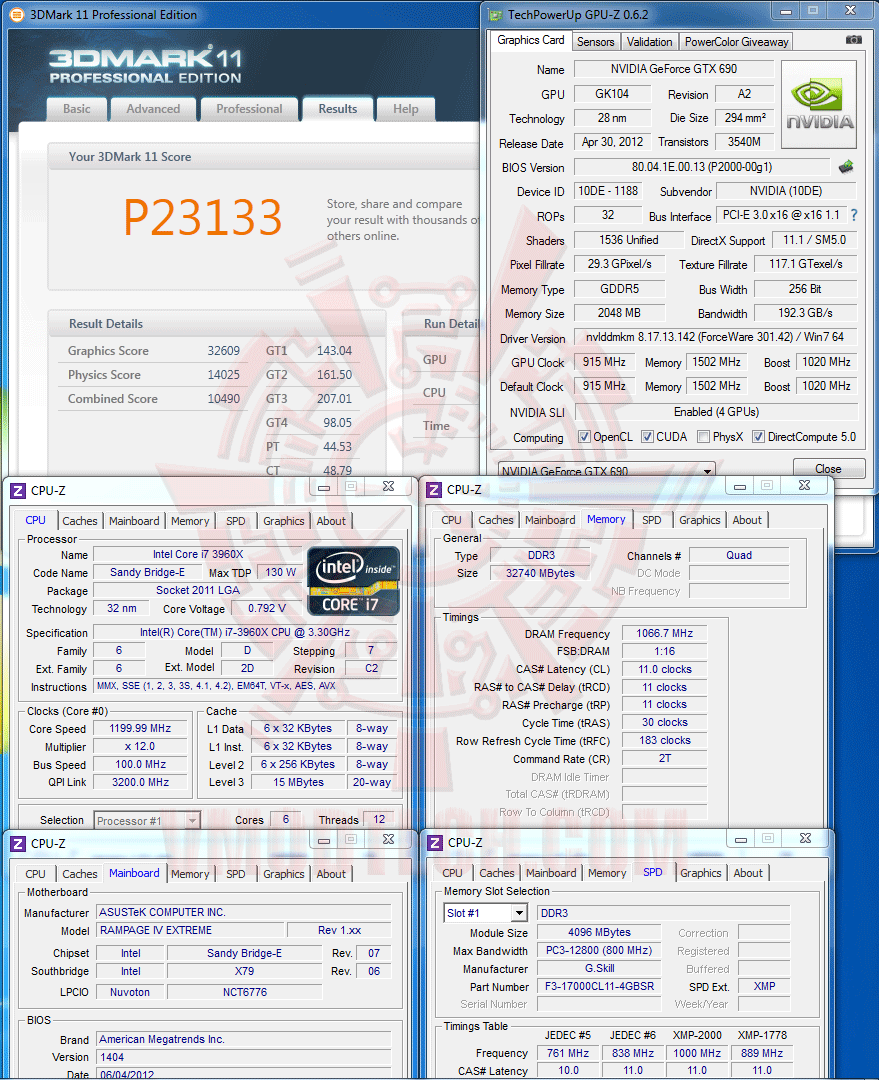The image size is (879, 1080).
Task: Click the RAMPAGE IV EXTREME model field
Action: [189, 930]
